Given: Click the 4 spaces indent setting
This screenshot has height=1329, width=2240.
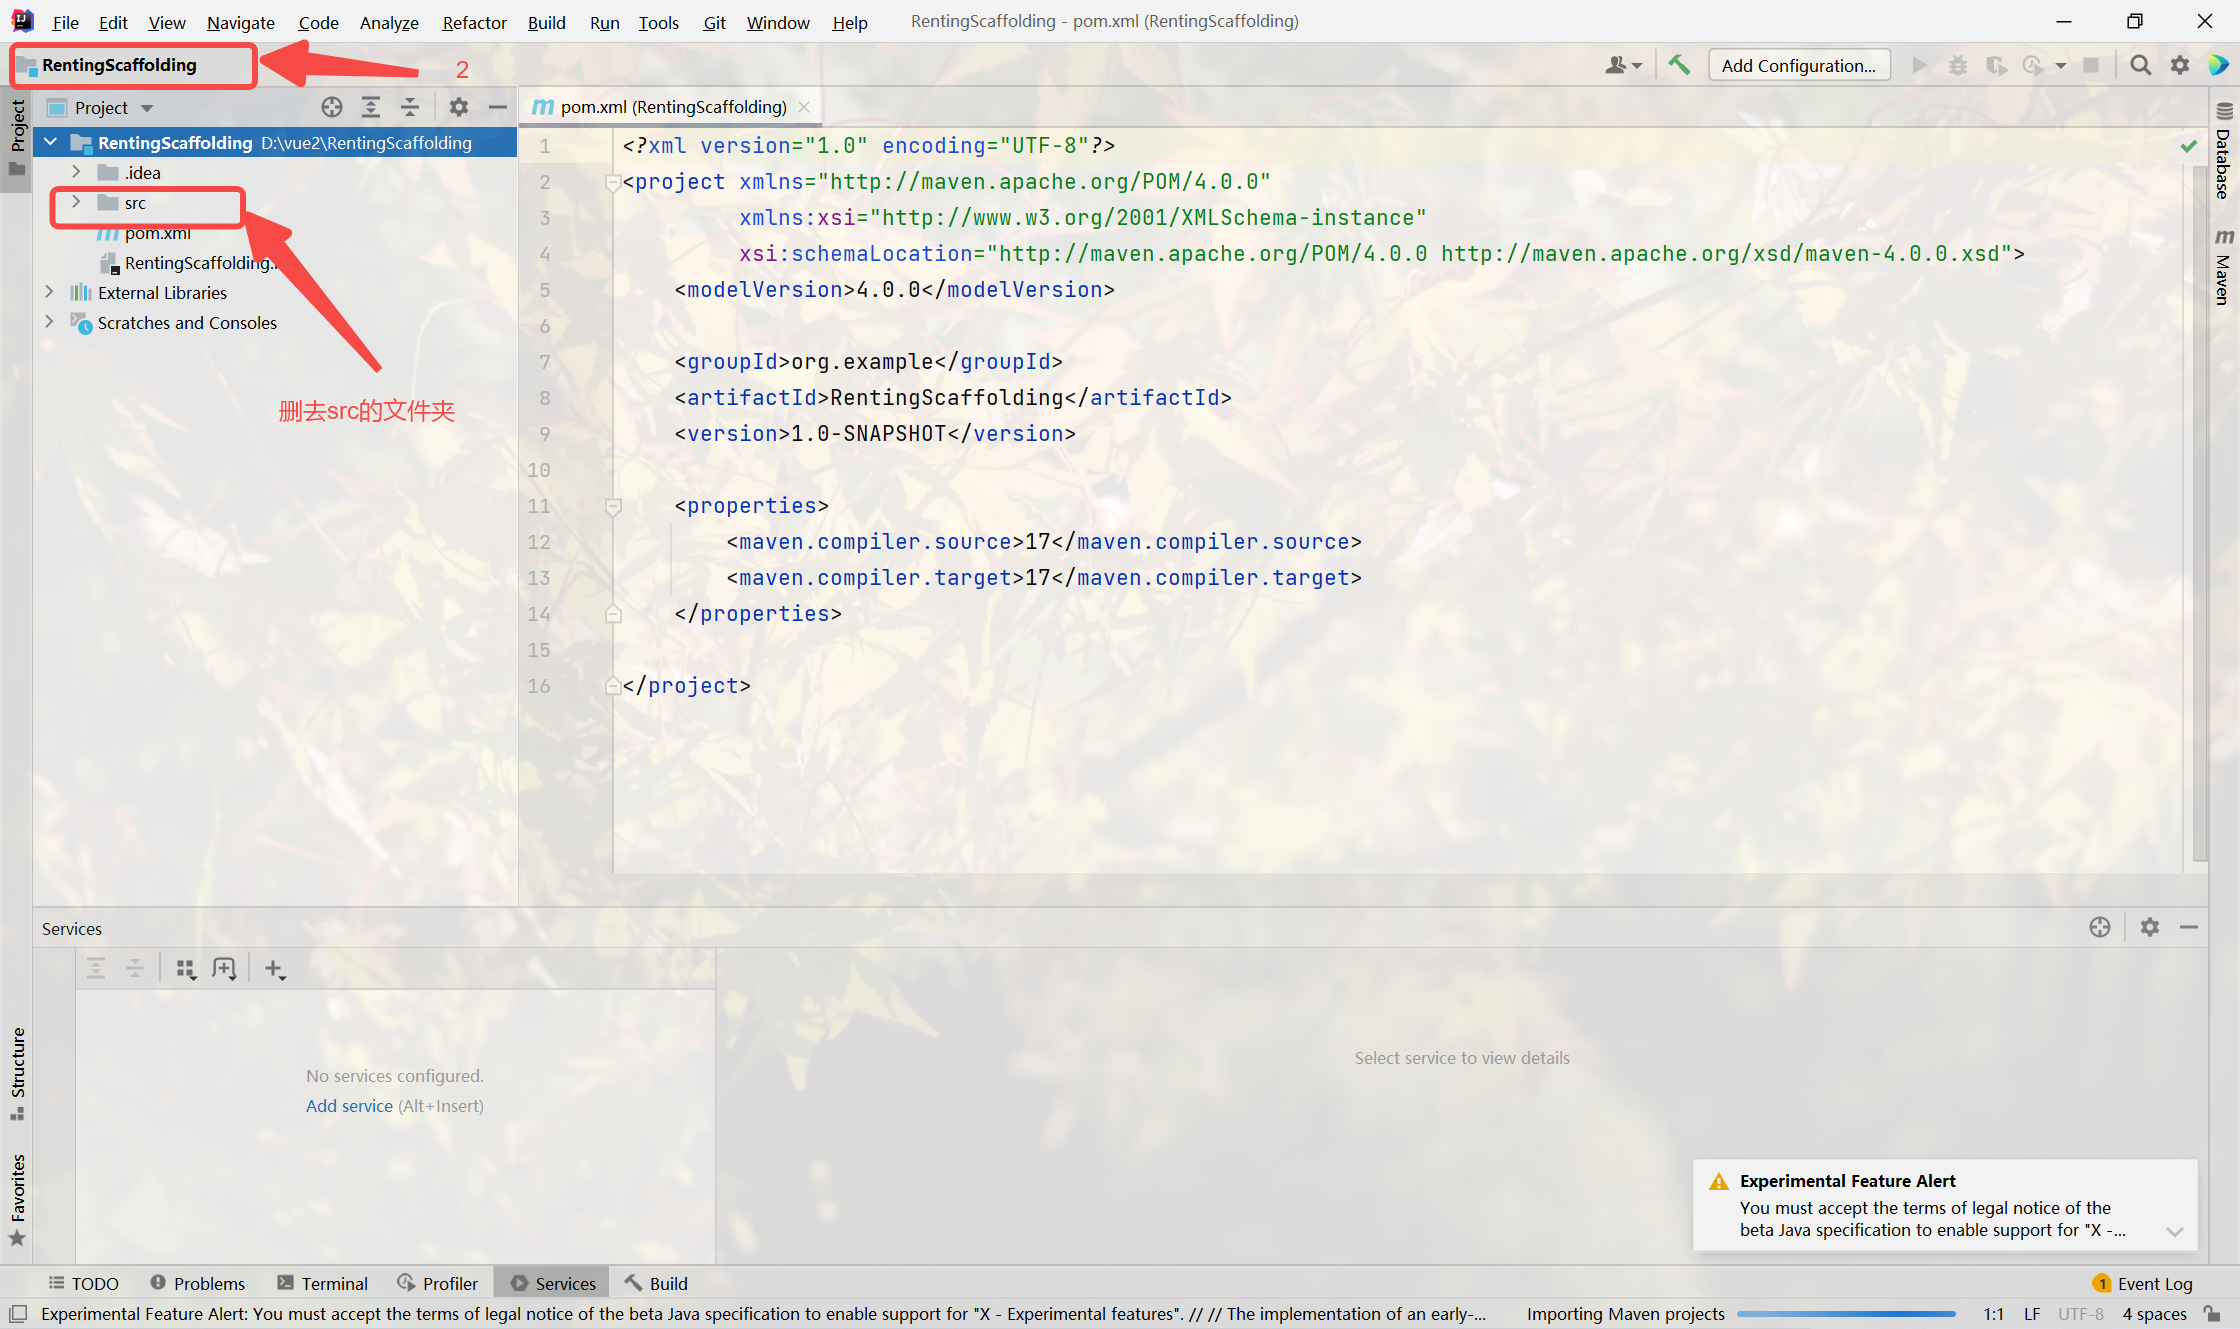Looking at the screenshot, I should click(2154, 1313).
